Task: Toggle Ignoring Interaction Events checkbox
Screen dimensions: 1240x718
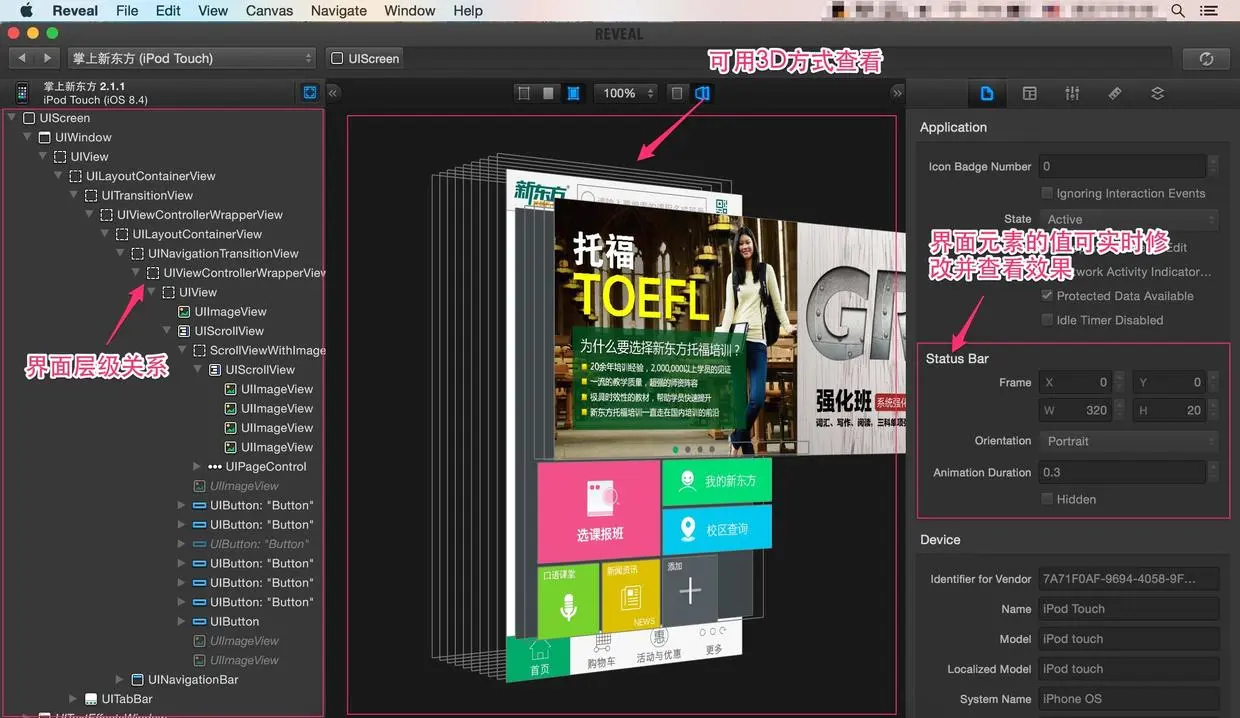Action: tap(1047, 193)
